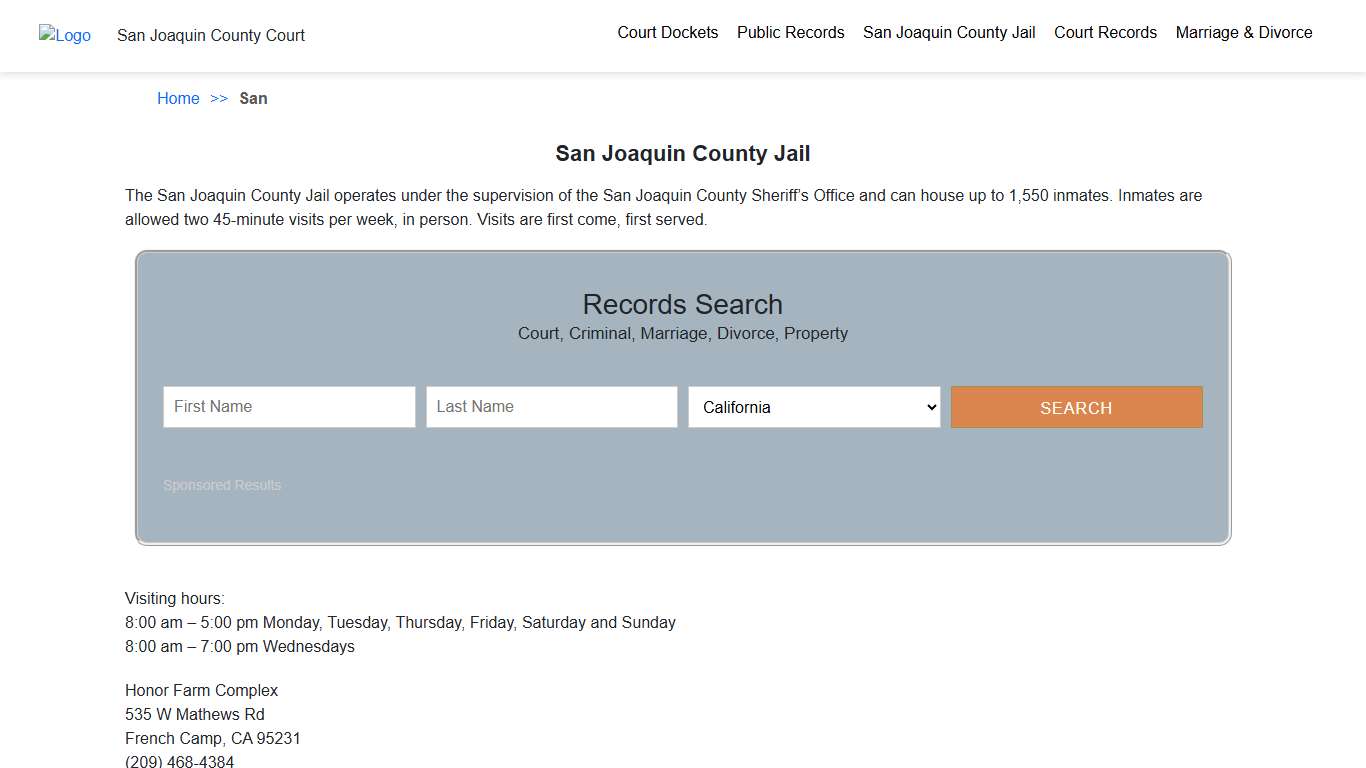Click the Last Name input field
Screen dimensions: 1366x768
pos(551,406)
